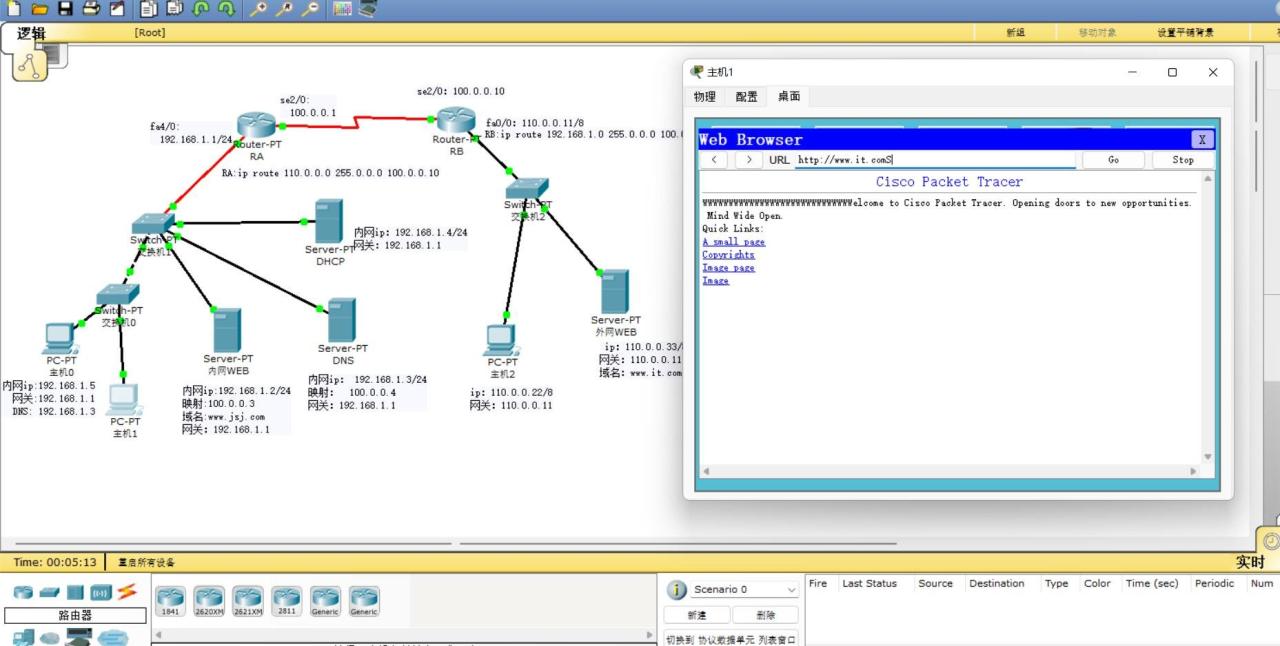Switch to the 配置 tab
This screenshot has width=1280, height=646.
tap(746, 97)
